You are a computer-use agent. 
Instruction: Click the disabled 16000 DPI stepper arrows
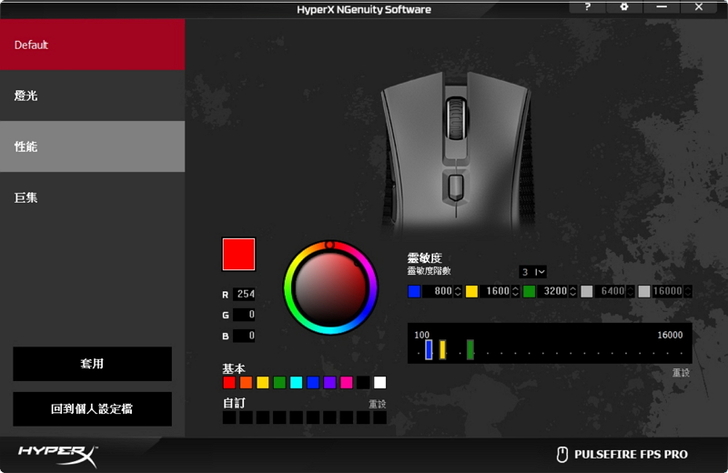point(688,291)
